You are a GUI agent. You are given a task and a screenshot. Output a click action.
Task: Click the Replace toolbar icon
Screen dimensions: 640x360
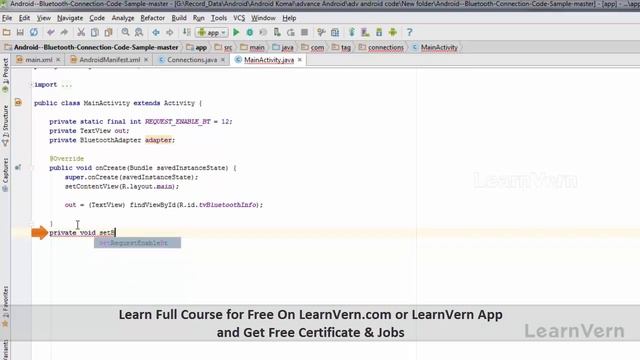point(139,32)
